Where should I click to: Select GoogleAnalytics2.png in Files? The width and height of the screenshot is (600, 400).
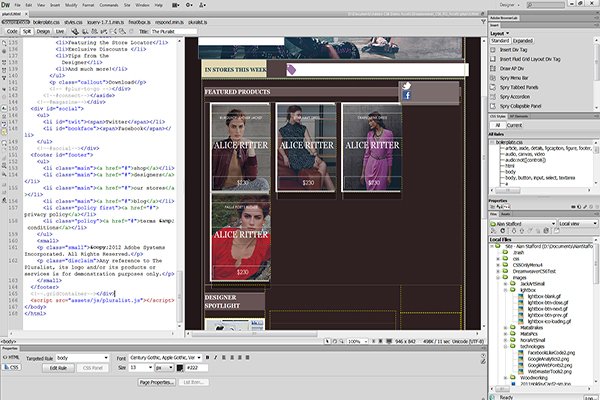[x=548, y=359]
